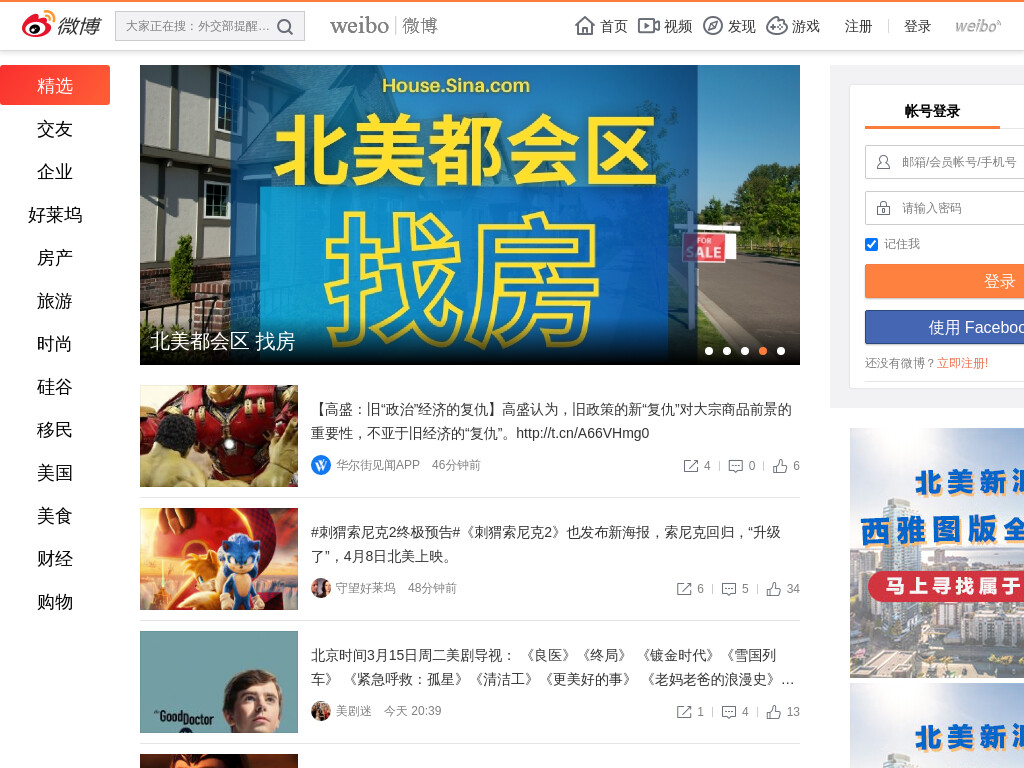Open 华尔街见闻APP author link
Screen dimensions: 1024x768
pos(377,465)
